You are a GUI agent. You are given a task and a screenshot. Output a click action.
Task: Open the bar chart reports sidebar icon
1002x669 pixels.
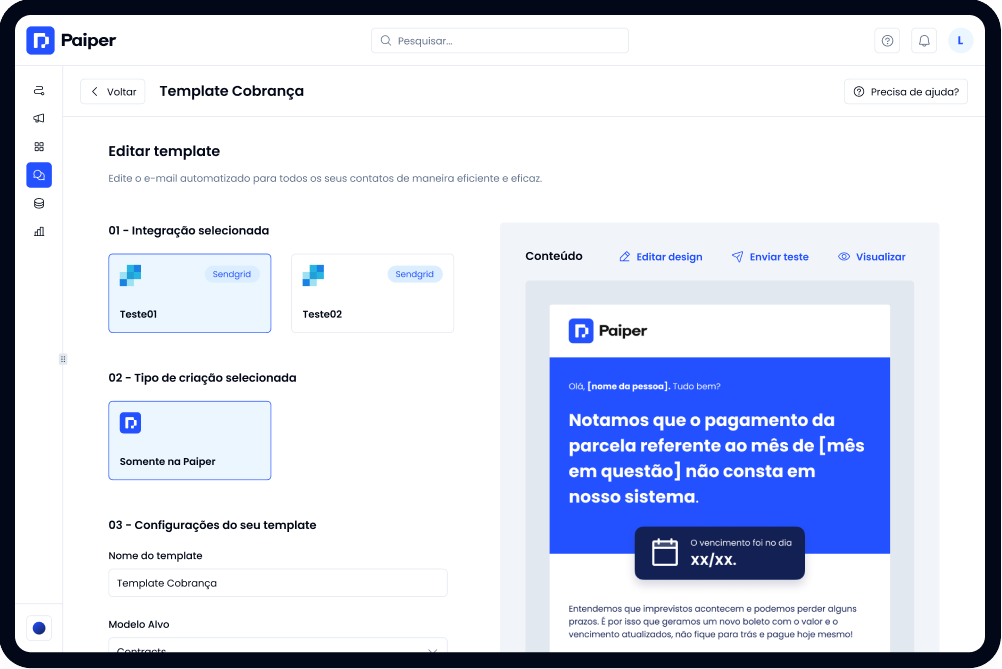pyautogui.click(x=39, y=231)
